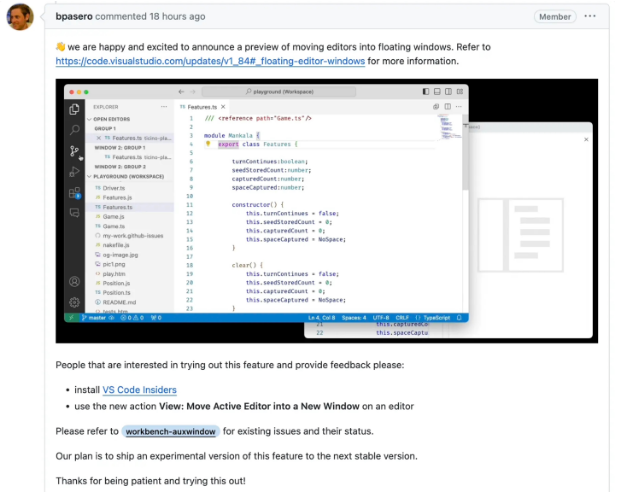Click bpasero's profile avatar
Screen dimensions: 620x492
[20, 17]
